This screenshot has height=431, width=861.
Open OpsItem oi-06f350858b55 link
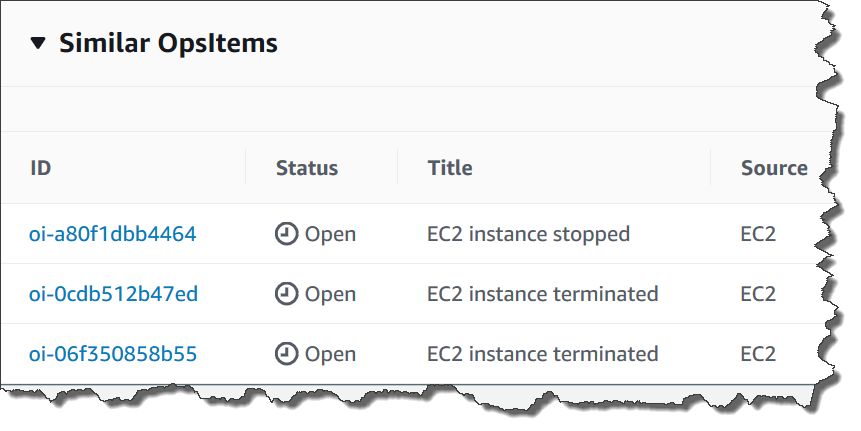[x=112, y=354]
